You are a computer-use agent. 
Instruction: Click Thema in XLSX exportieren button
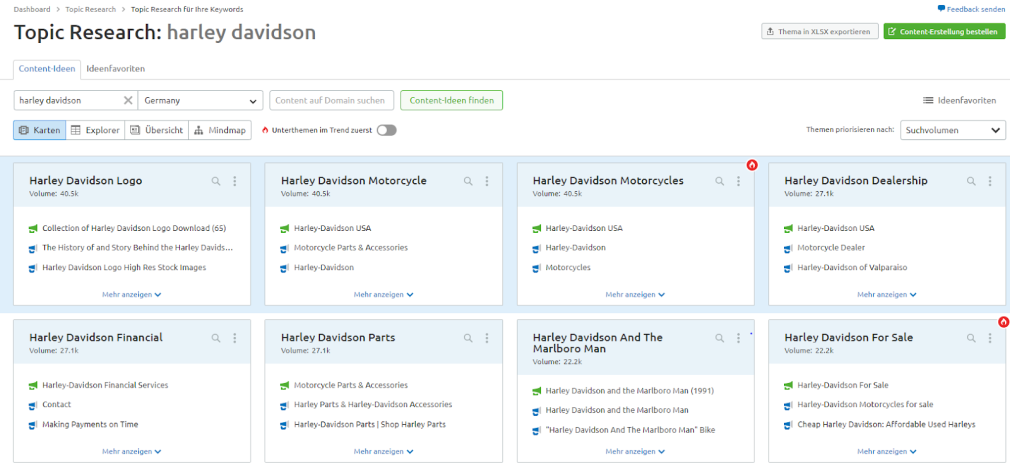click(819, 31)
